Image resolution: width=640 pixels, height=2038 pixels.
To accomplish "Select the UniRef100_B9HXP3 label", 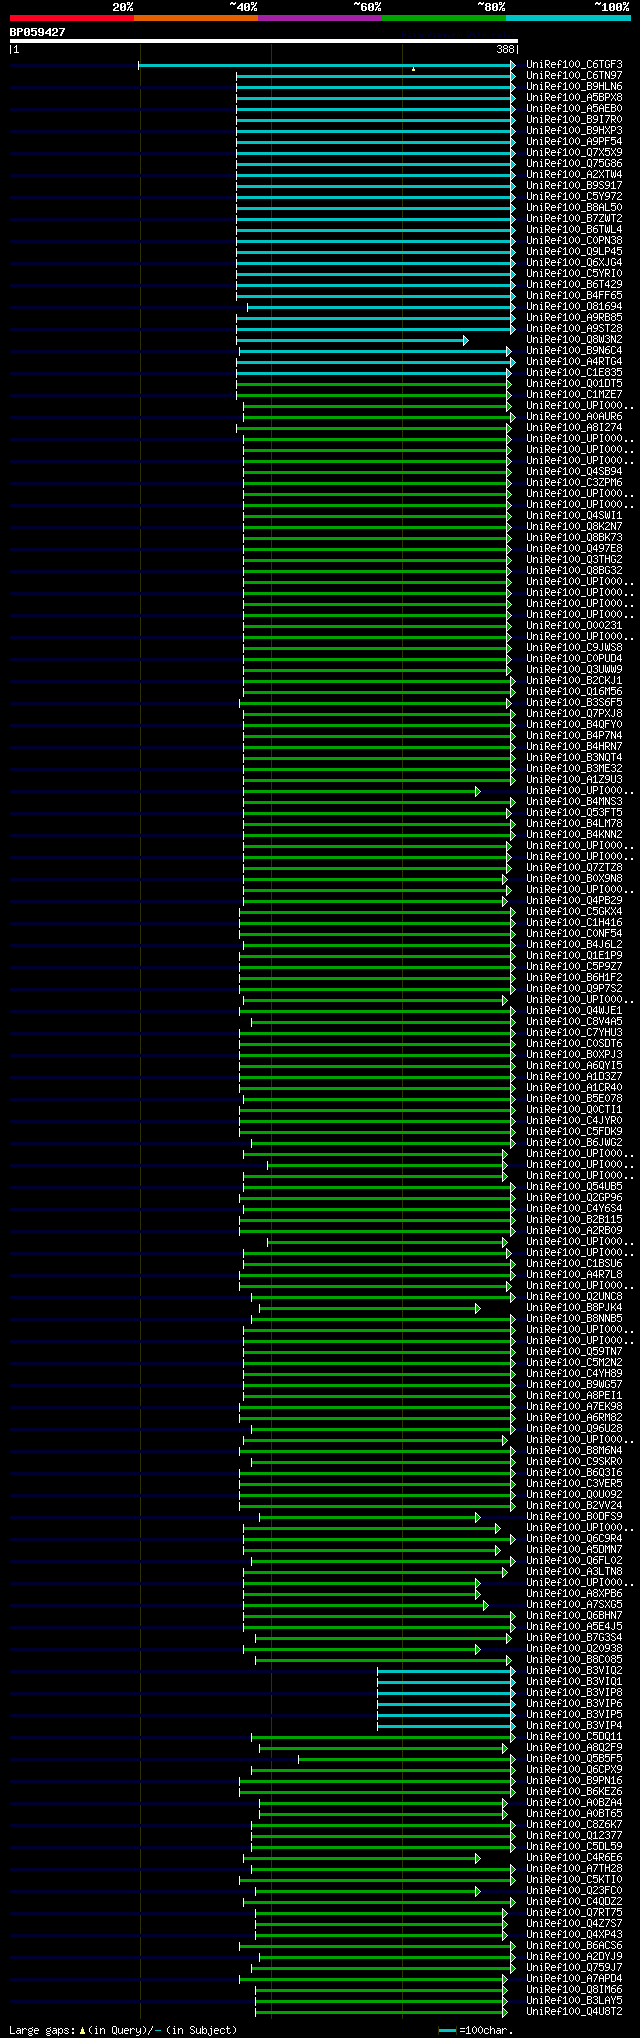I will (574, 131).
